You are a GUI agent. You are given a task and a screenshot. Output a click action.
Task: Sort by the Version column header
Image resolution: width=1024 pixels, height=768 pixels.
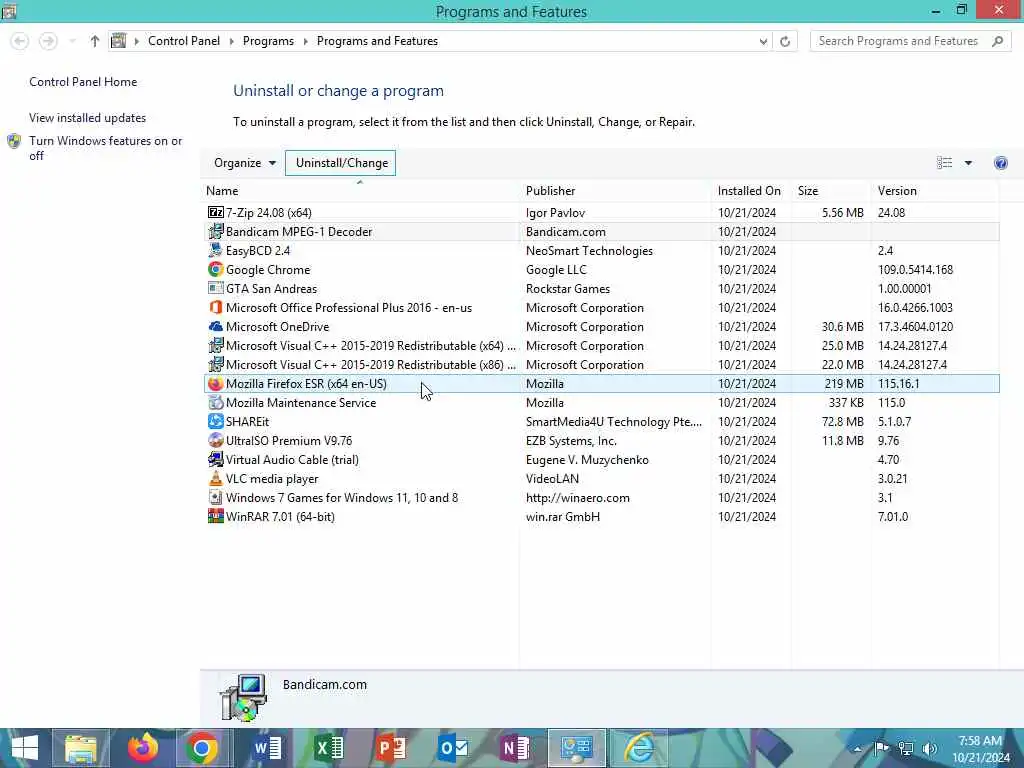[x=935, y=191]
